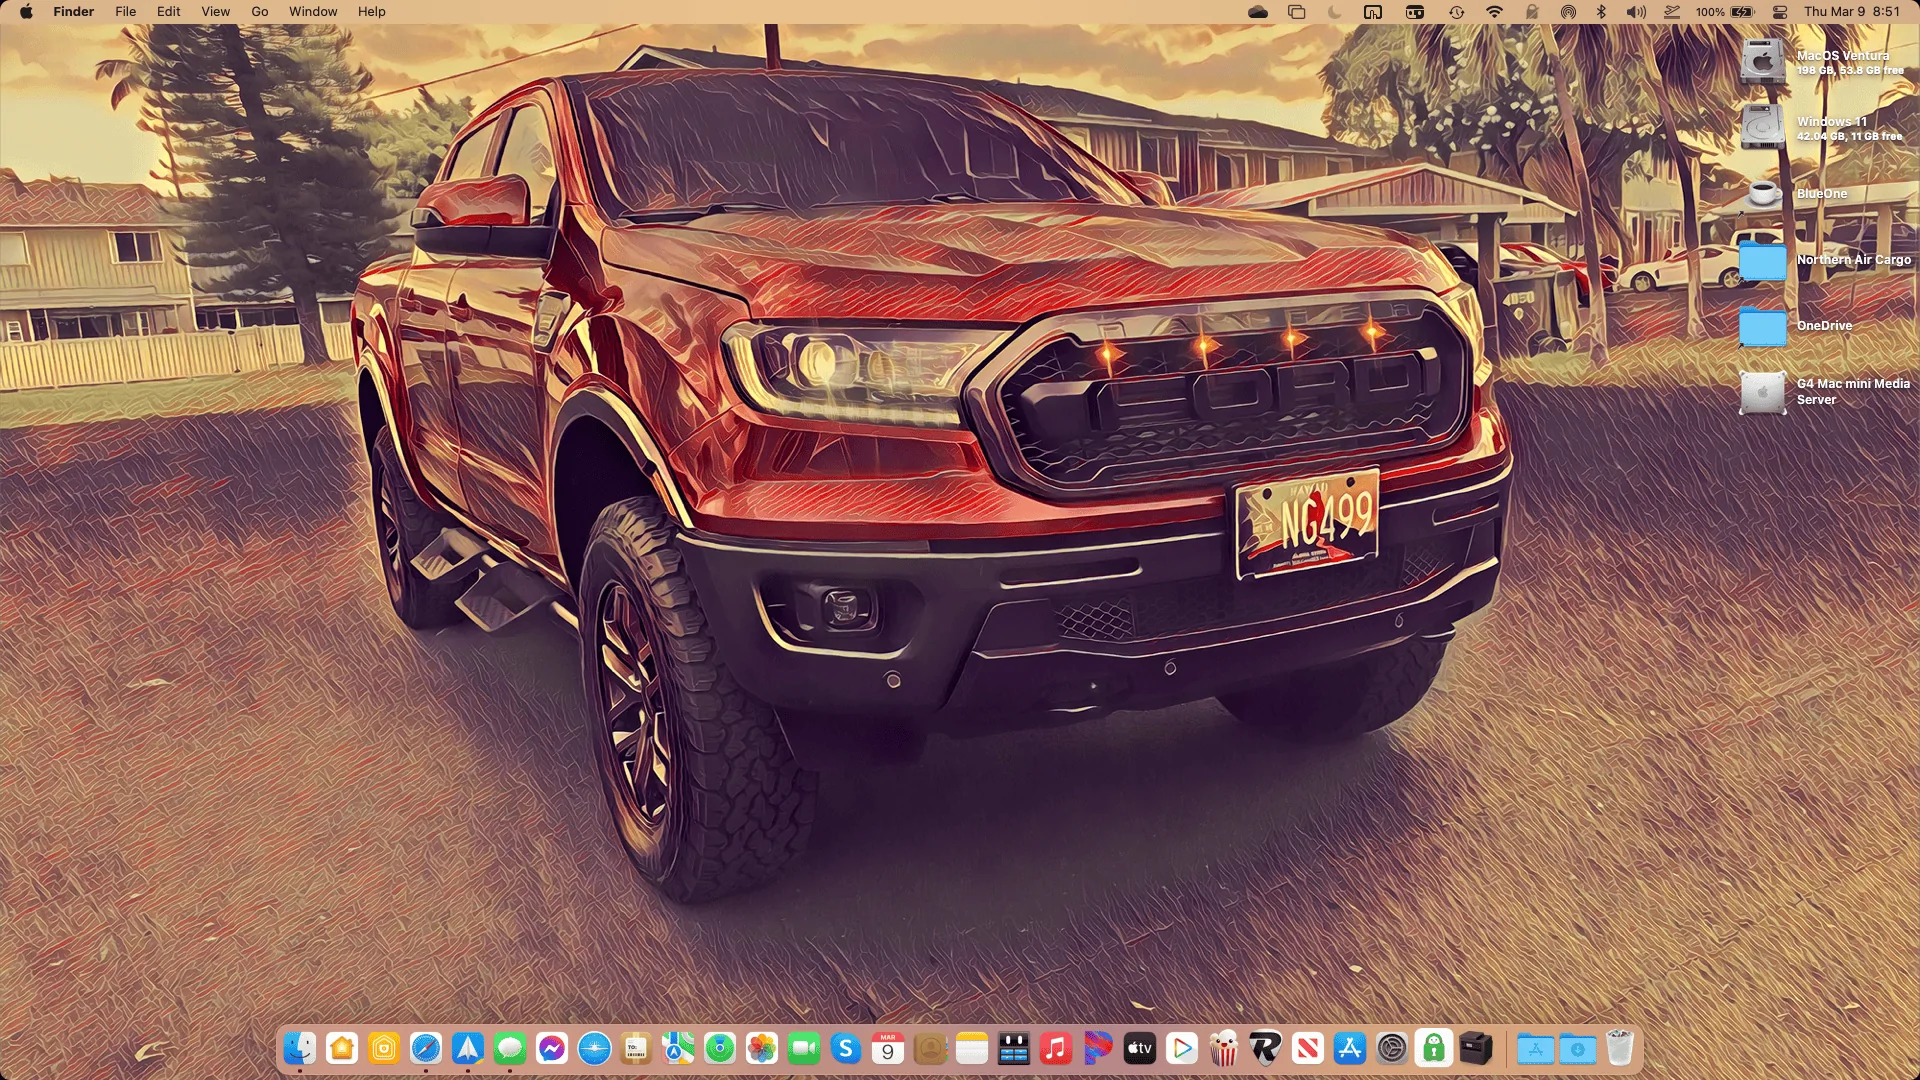Click the flight departure menu bar icon
This screenshot has width=1920, height=1080.
[1672, 12]
